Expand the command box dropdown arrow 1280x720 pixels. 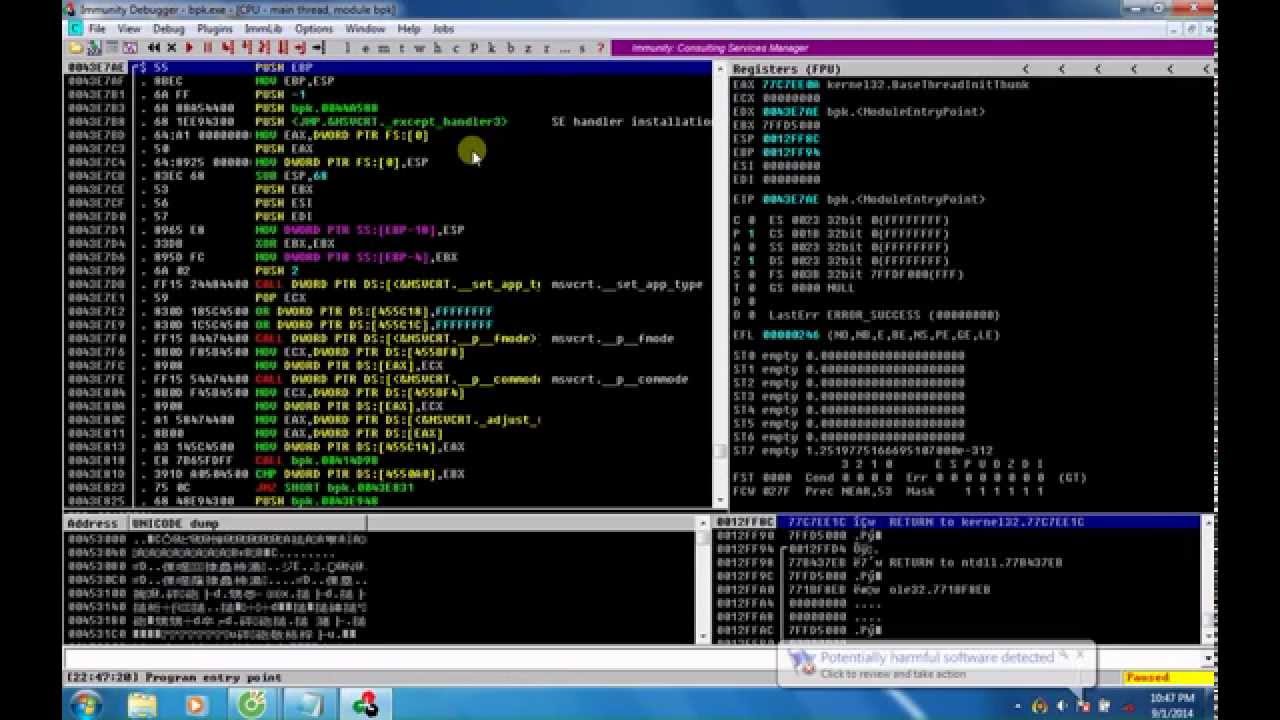click(1207, 659)
